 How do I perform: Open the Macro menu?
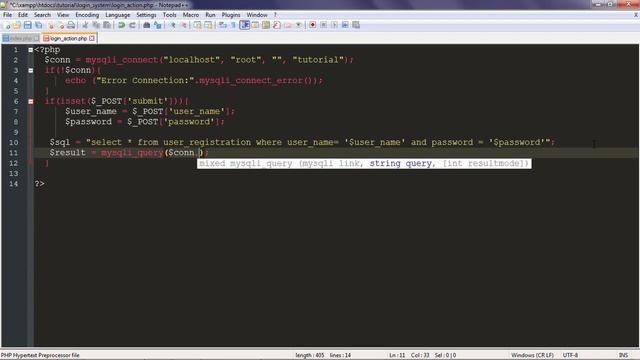pyautogui.click(x=191, y=15)
